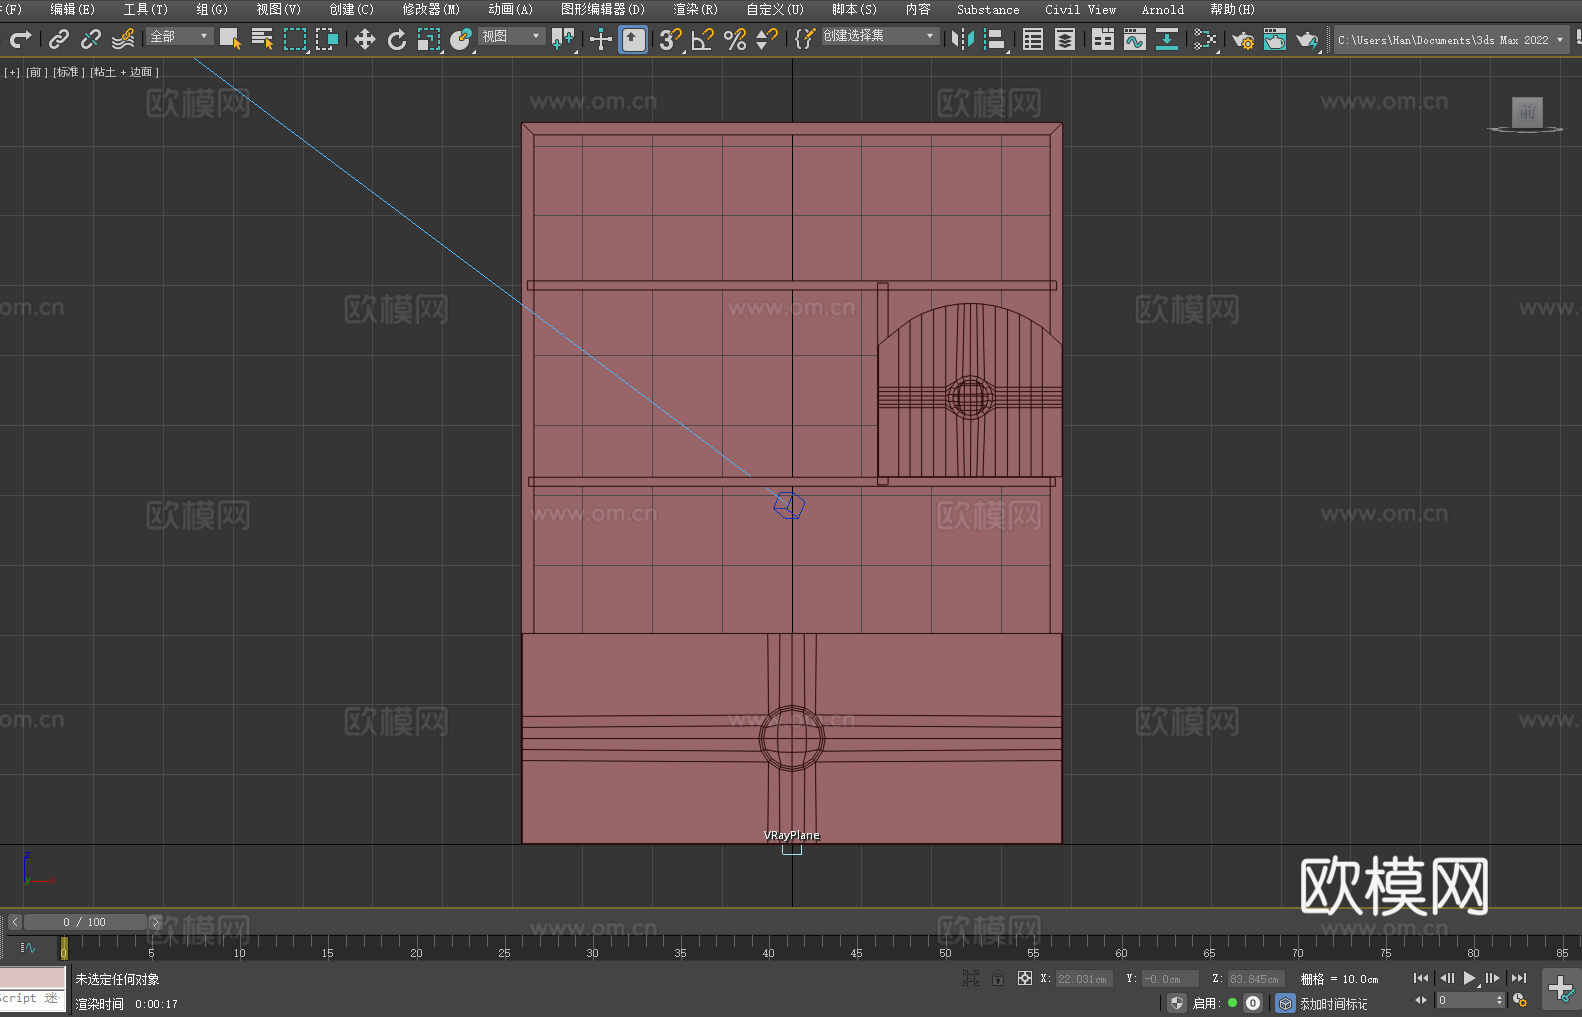Image resolution: width=1582 pixels, height=1017 pixels.
Task: Toggle Angle Snap
Action: [703, 39]
